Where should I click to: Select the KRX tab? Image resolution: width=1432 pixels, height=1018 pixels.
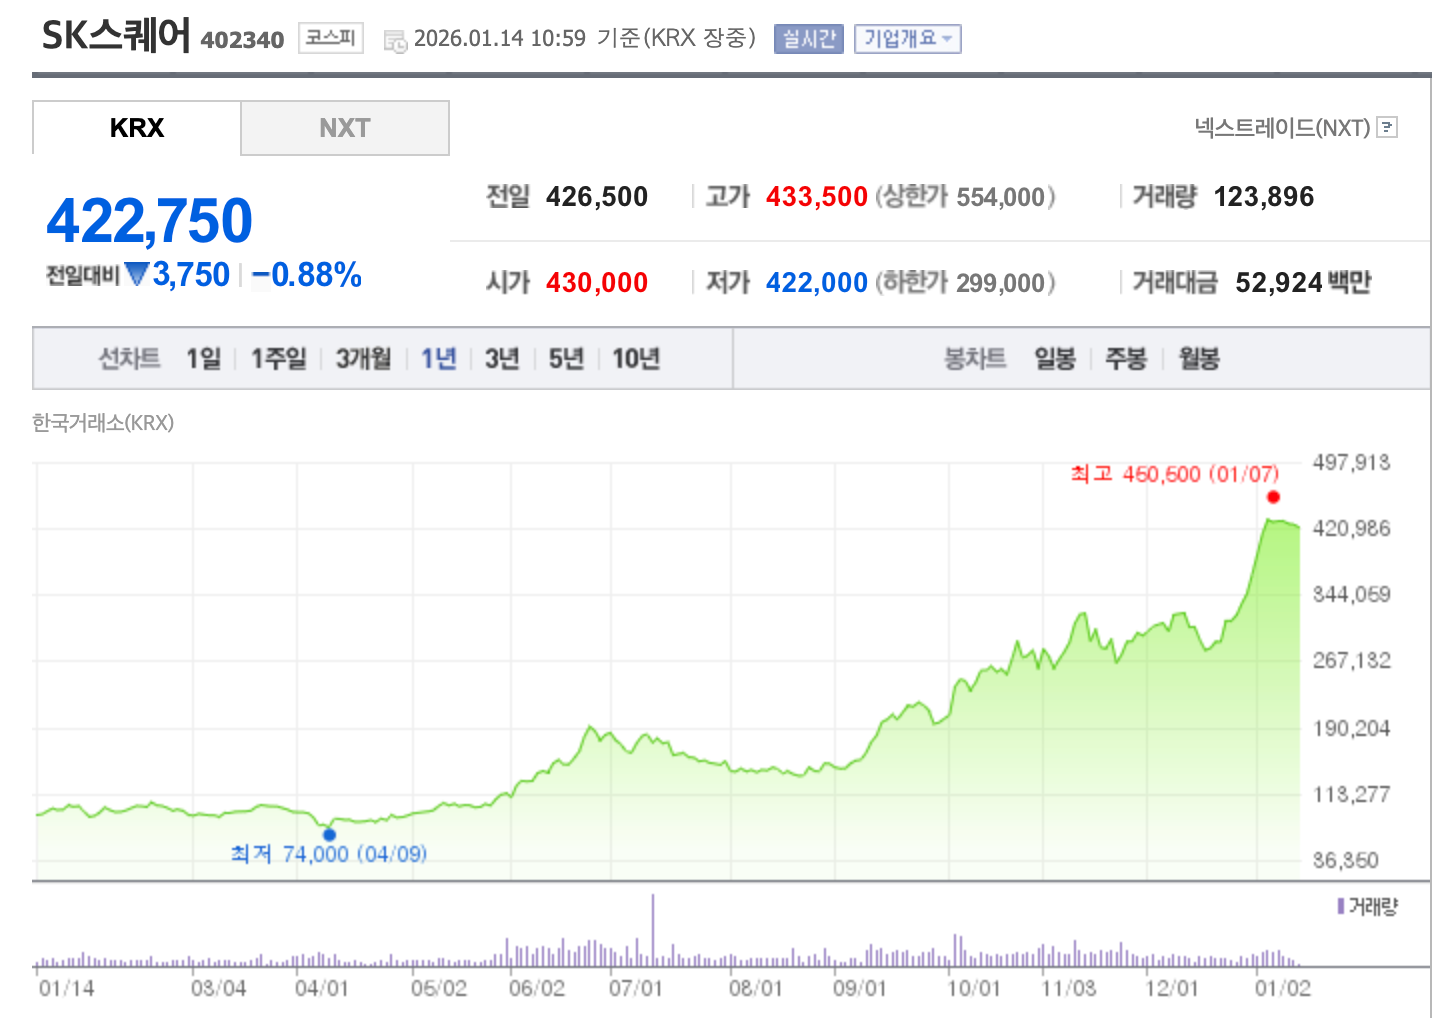point(136,127)
